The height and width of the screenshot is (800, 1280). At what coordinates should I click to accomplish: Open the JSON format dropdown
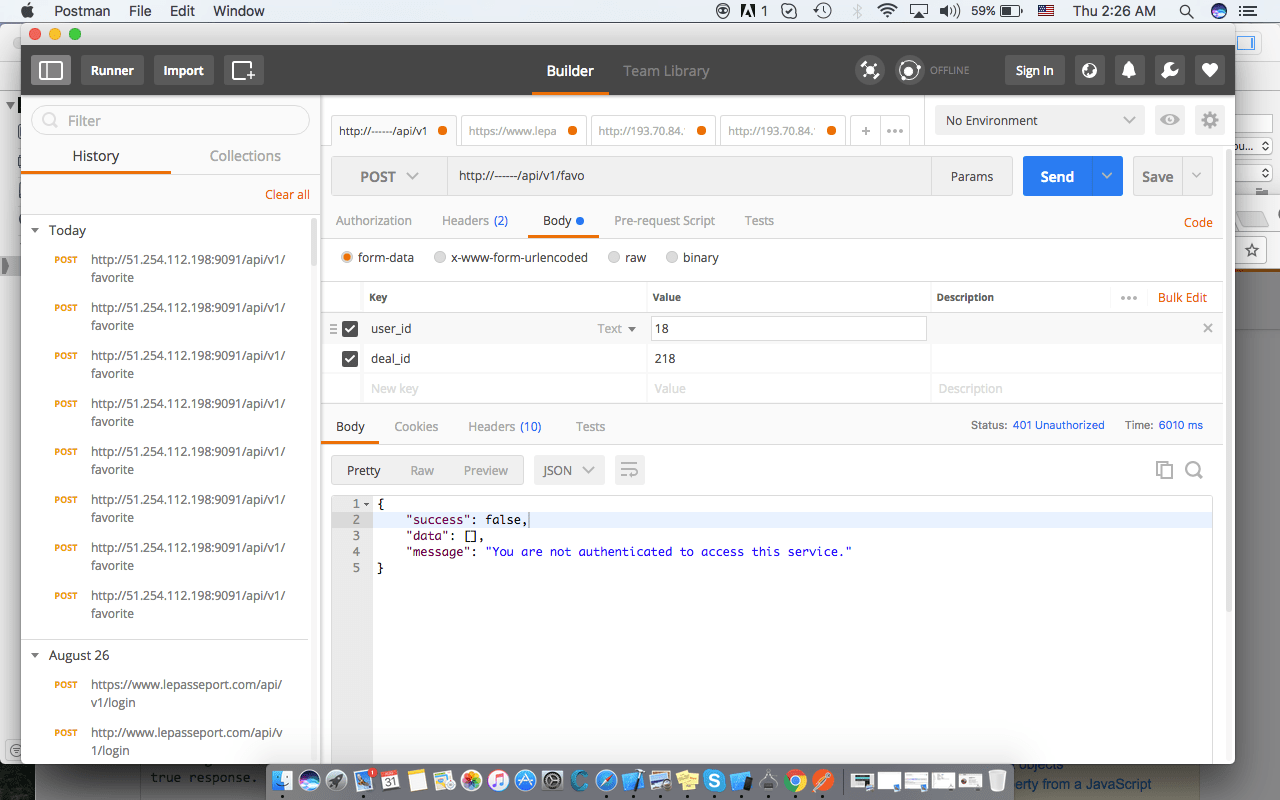568,470
